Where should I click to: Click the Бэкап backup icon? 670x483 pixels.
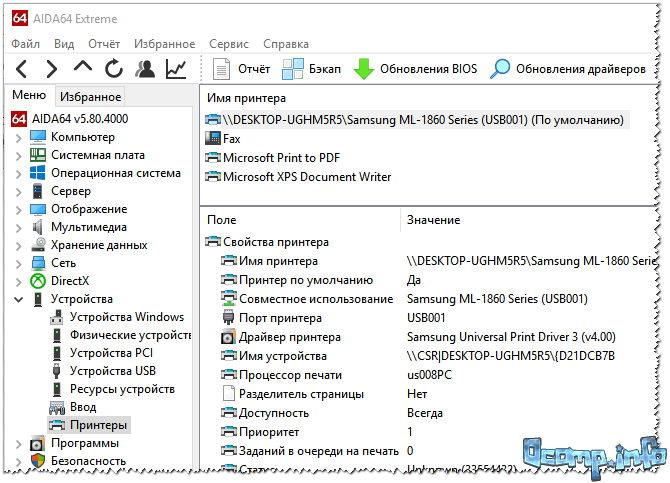coord(293,69)
